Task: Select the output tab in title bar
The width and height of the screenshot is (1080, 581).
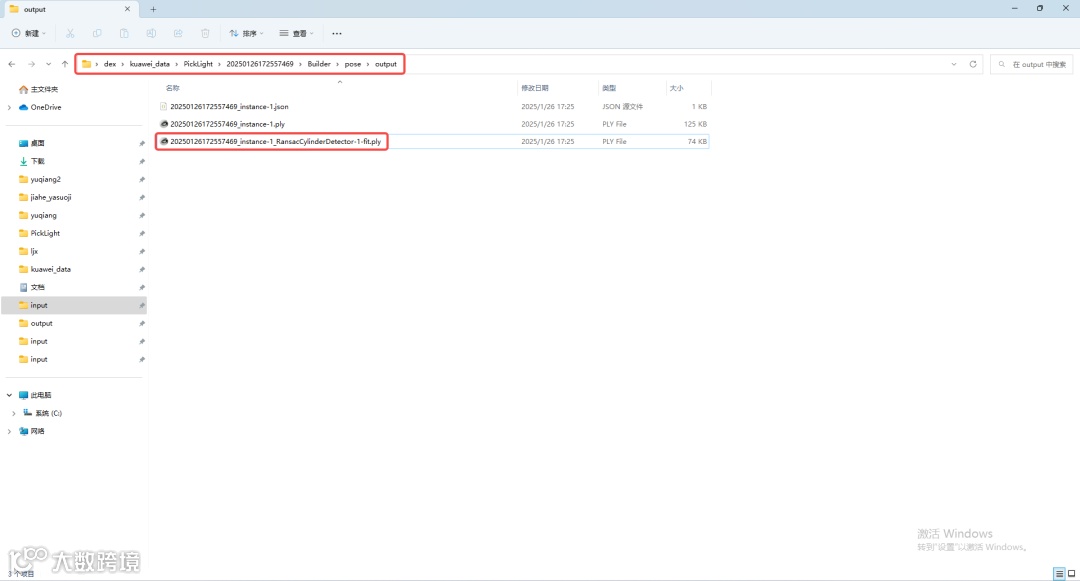Action: pyautogui.click(x=69, y=10)
